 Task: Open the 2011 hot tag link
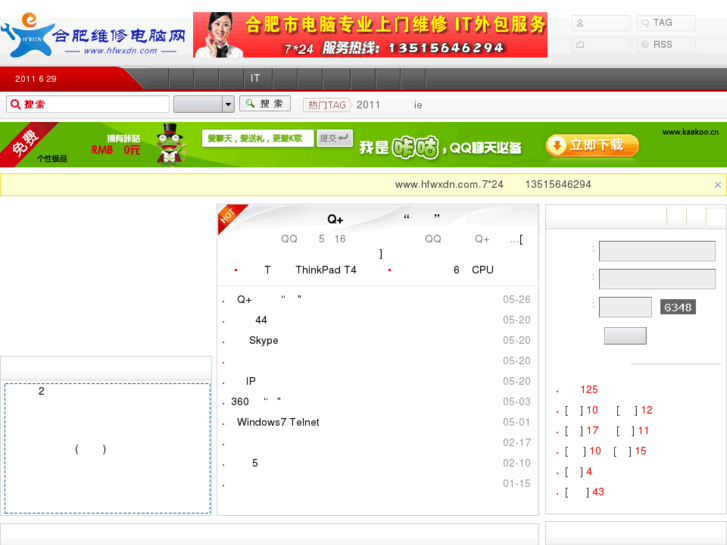click(368, 105)
